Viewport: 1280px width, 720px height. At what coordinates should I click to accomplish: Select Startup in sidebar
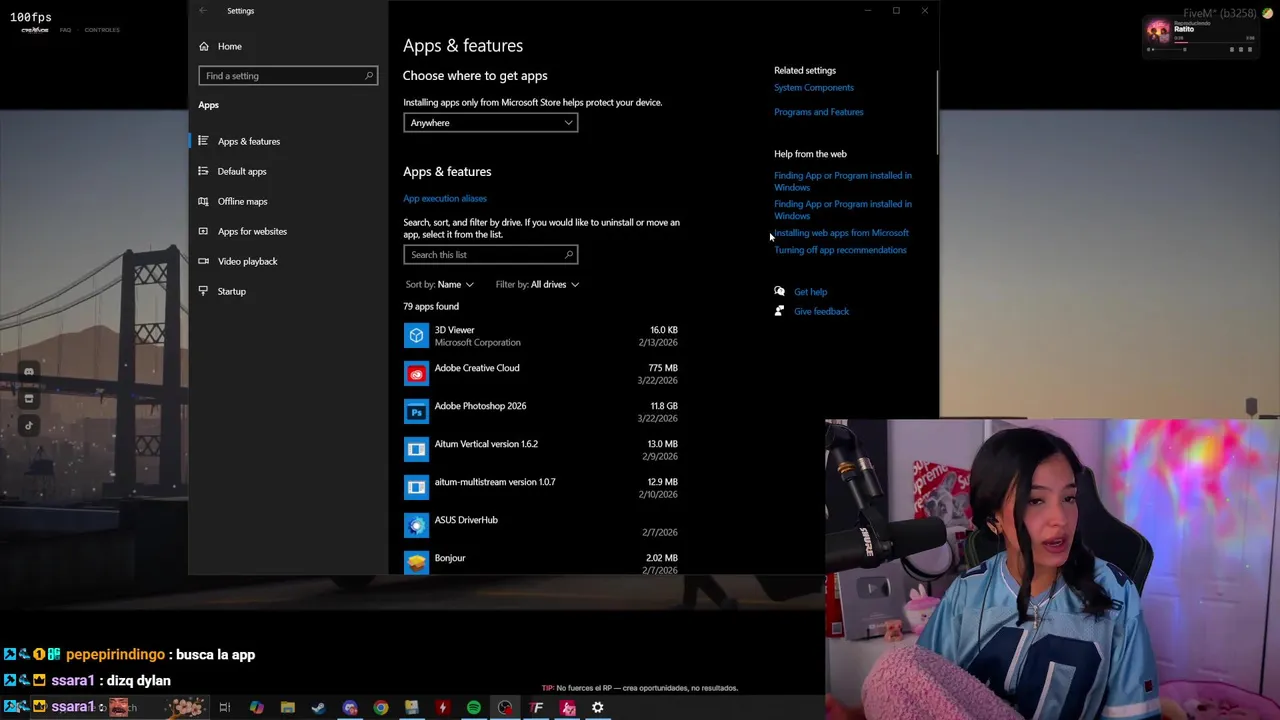pos(288,291)
